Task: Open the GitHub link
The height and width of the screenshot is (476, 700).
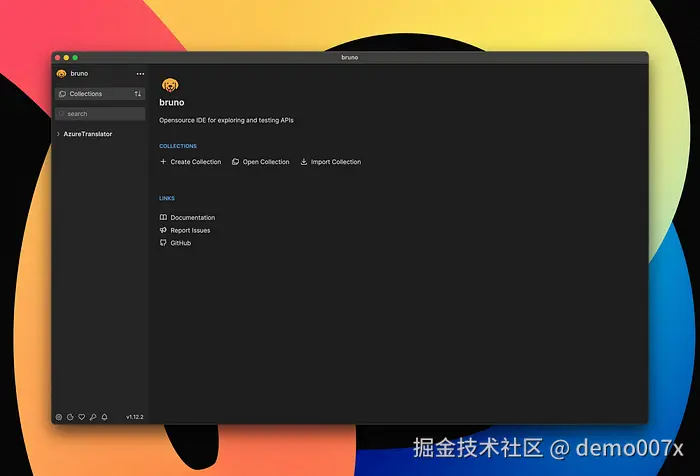Action: [x=181, y=243]
